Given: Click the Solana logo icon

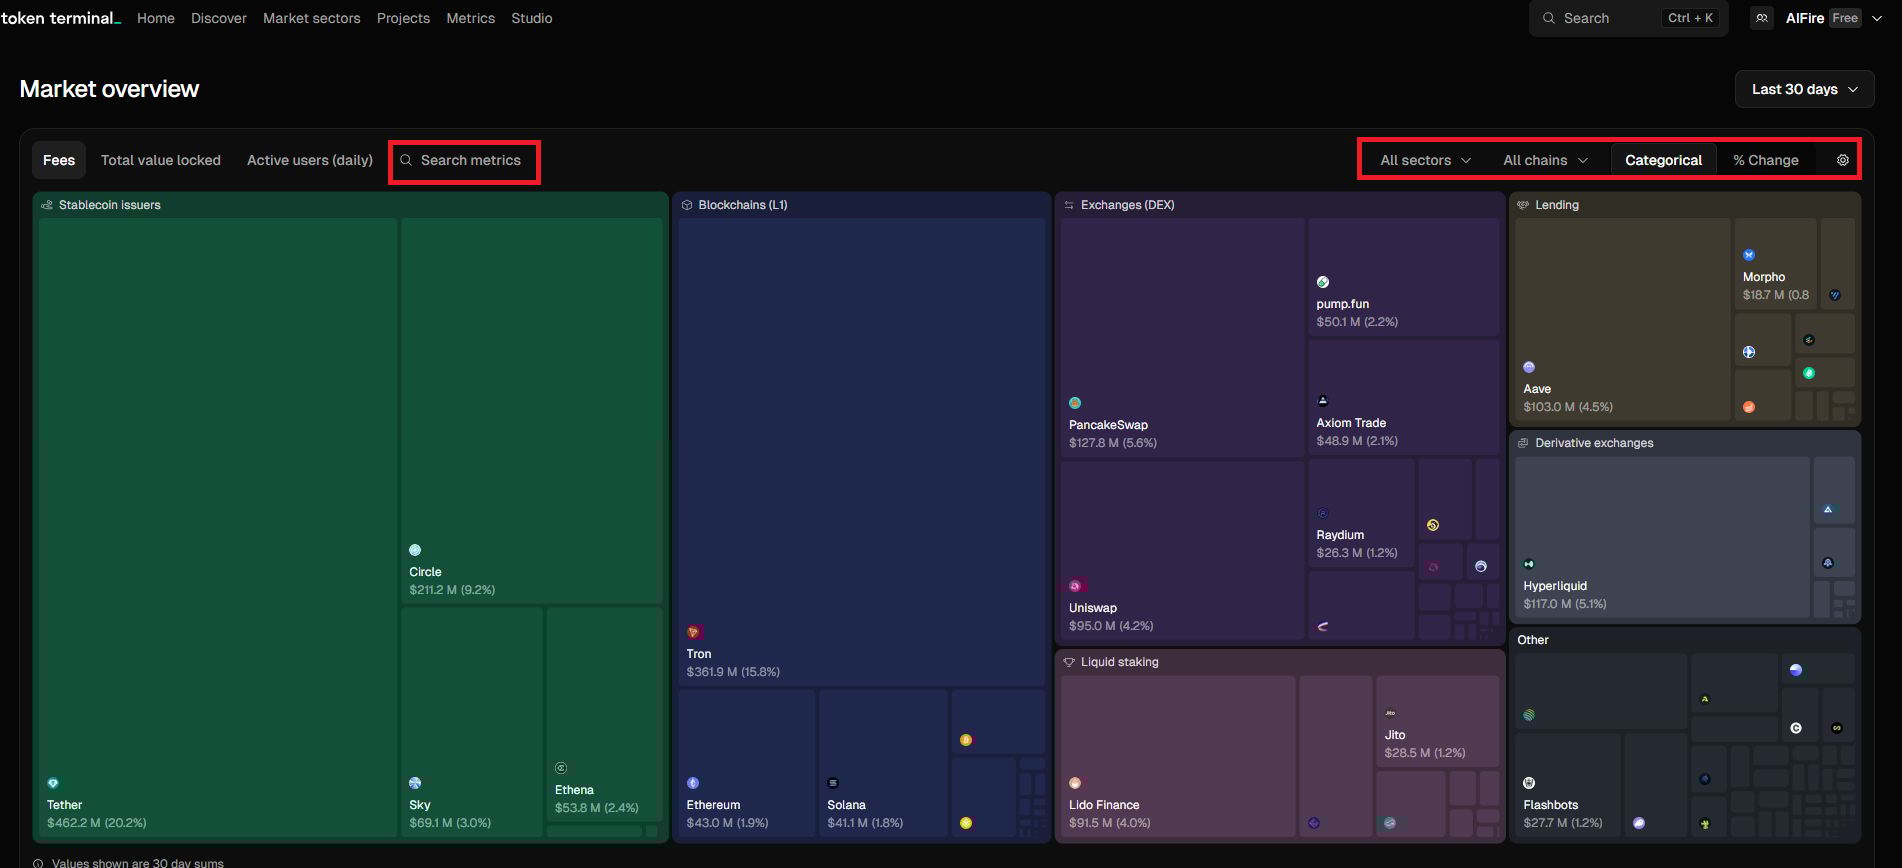Looking at the screenshot, I should click(833, 783).
